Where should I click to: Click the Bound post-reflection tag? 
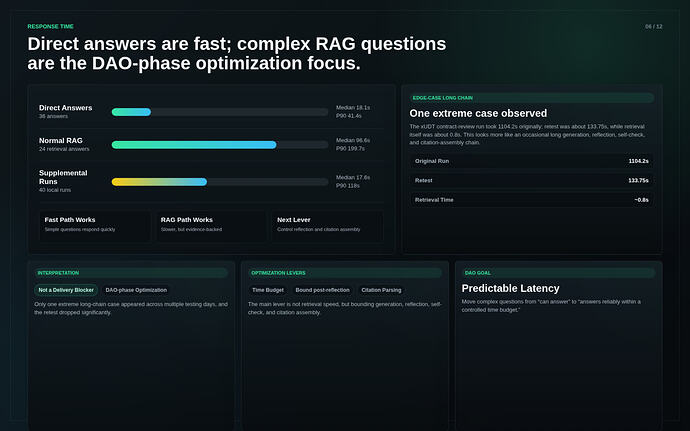[x=322, y=290]
